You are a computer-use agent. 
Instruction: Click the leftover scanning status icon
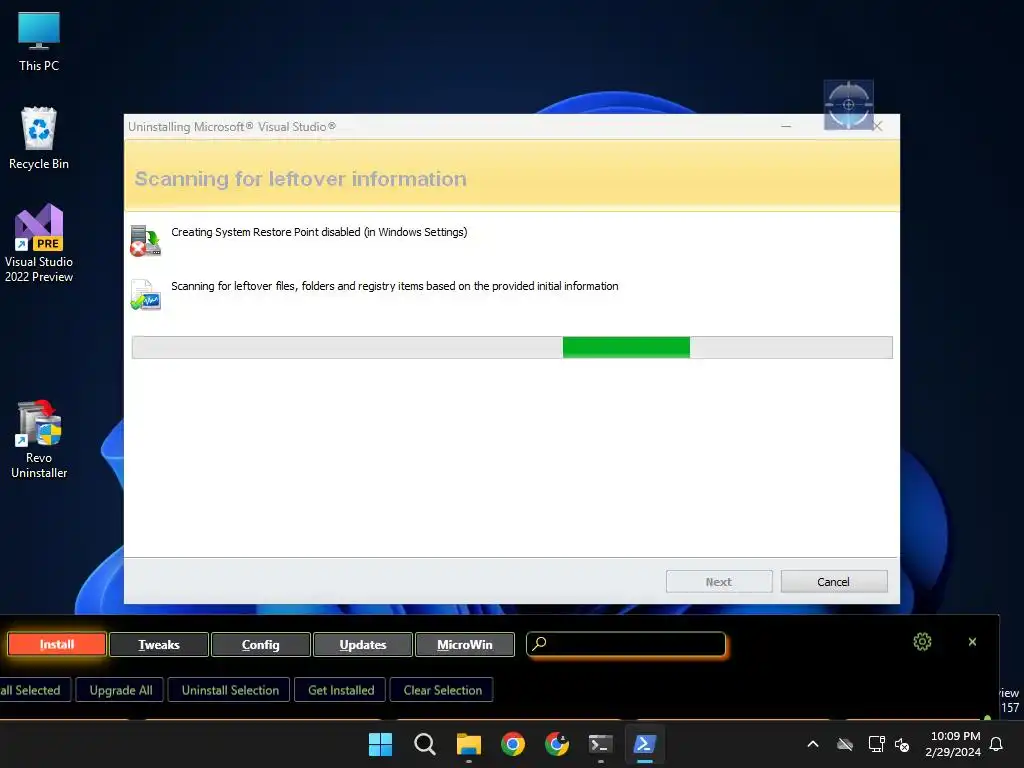(x=145, y=295)
